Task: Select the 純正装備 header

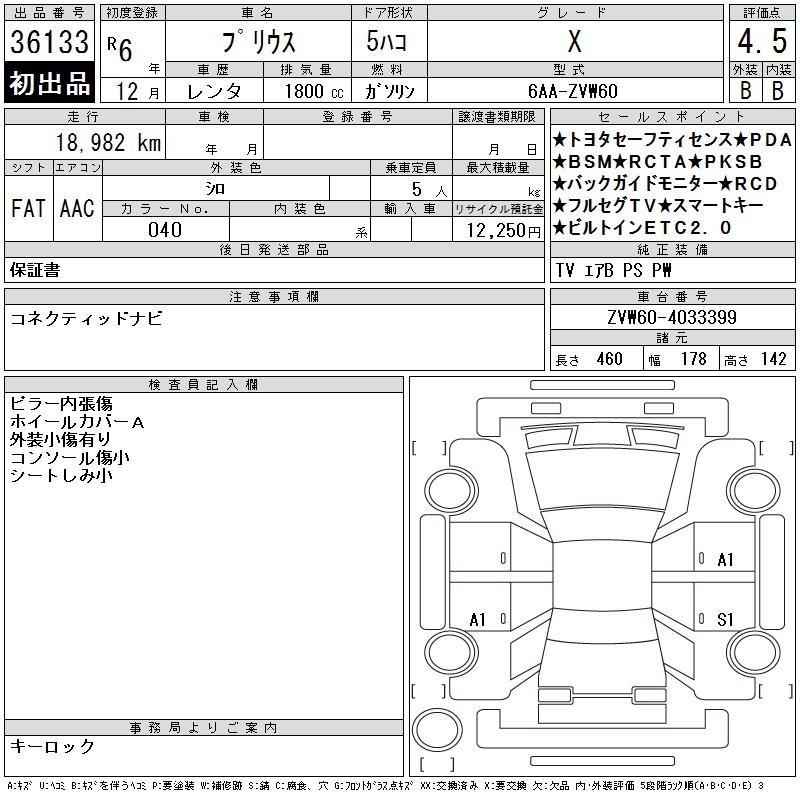Action: point(672,249)
